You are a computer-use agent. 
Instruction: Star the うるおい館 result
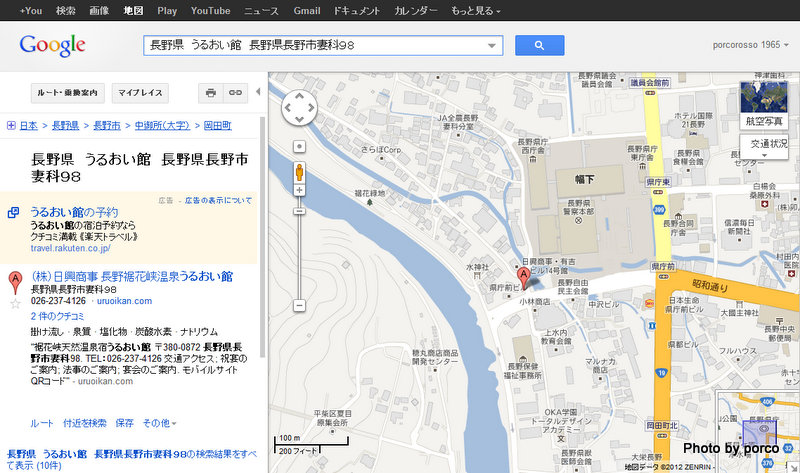(x=15, y=305)
